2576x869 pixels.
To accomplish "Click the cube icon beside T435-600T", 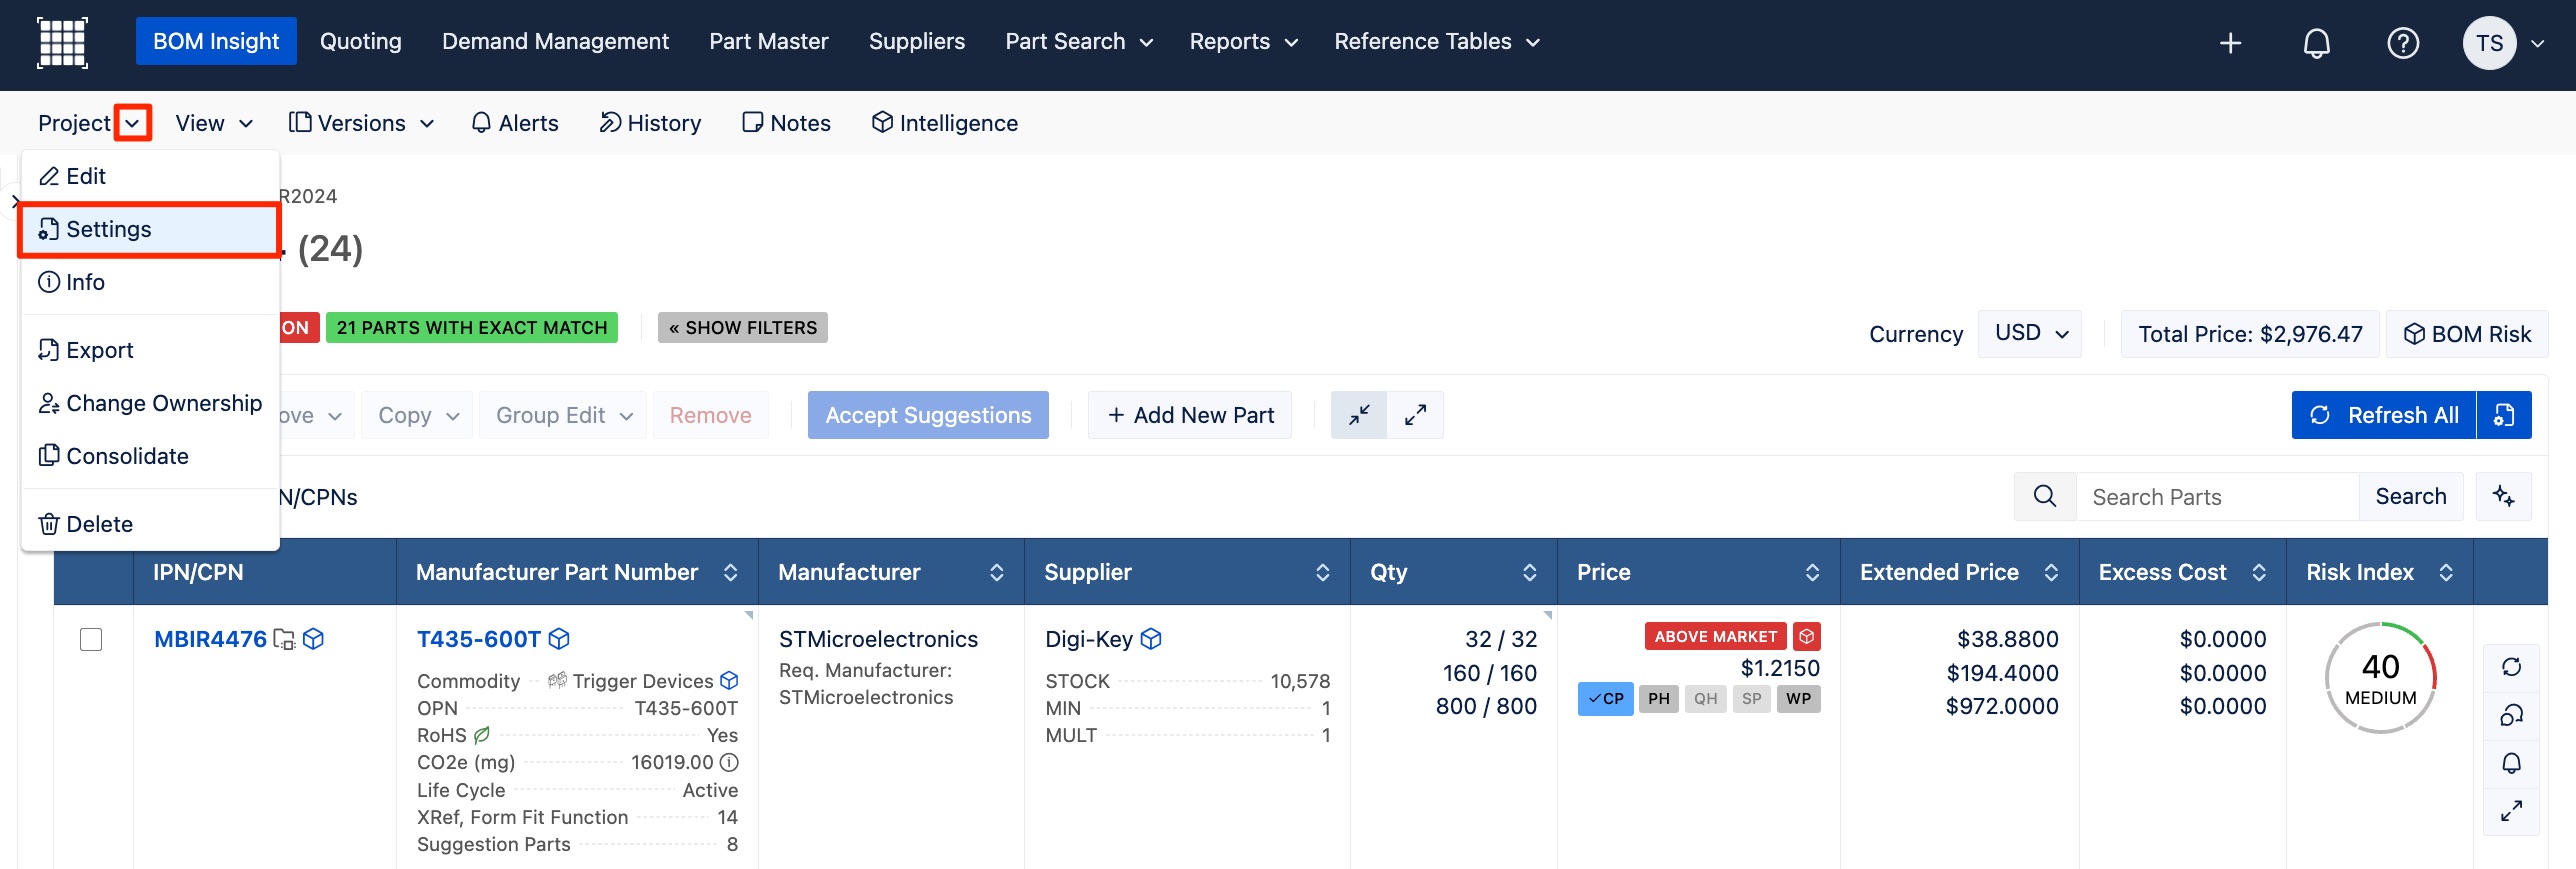I will (x=560, y=639).
